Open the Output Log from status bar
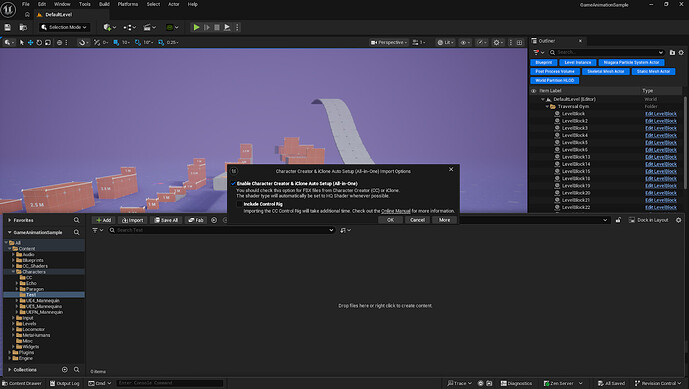 point(64,383)
